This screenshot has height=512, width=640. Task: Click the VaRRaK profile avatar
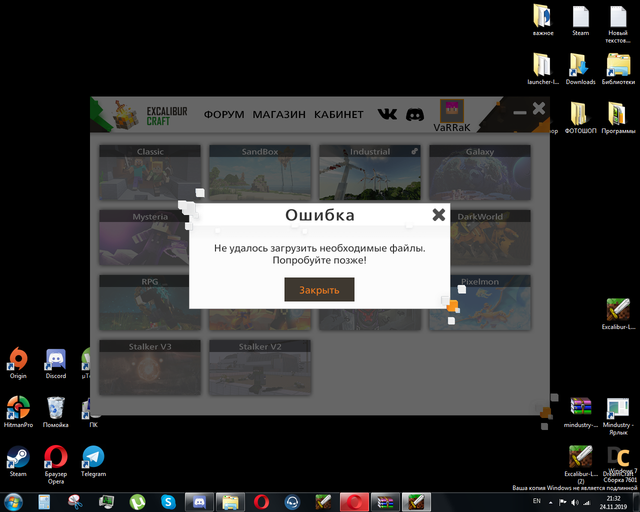[x=451, y=111]
